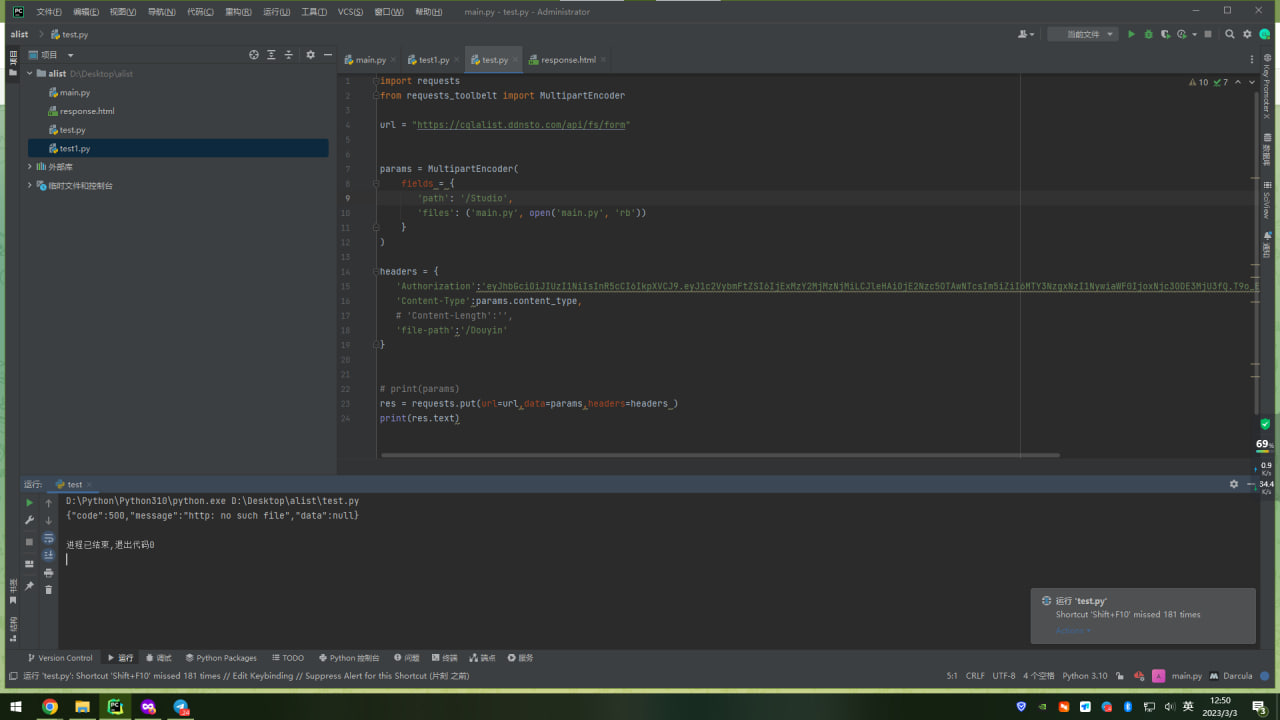Click the wrench icon in the run panel

[29, 520]
